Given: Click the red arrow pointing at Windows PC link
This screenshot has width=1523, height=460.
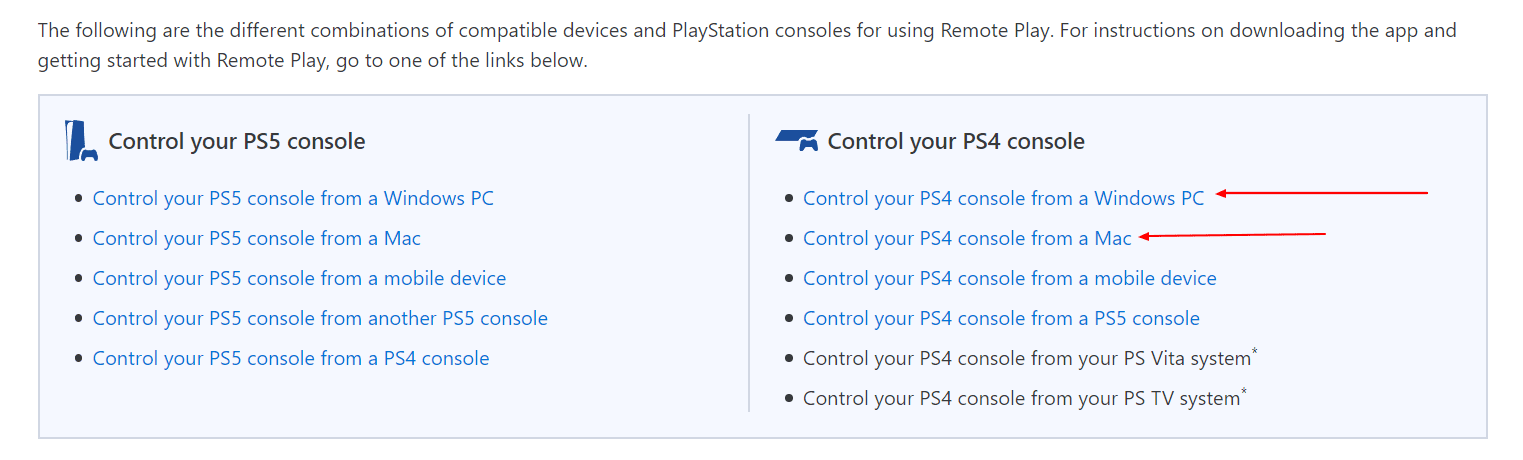Looking at the screenshot, I should (x=1321, y=193).
